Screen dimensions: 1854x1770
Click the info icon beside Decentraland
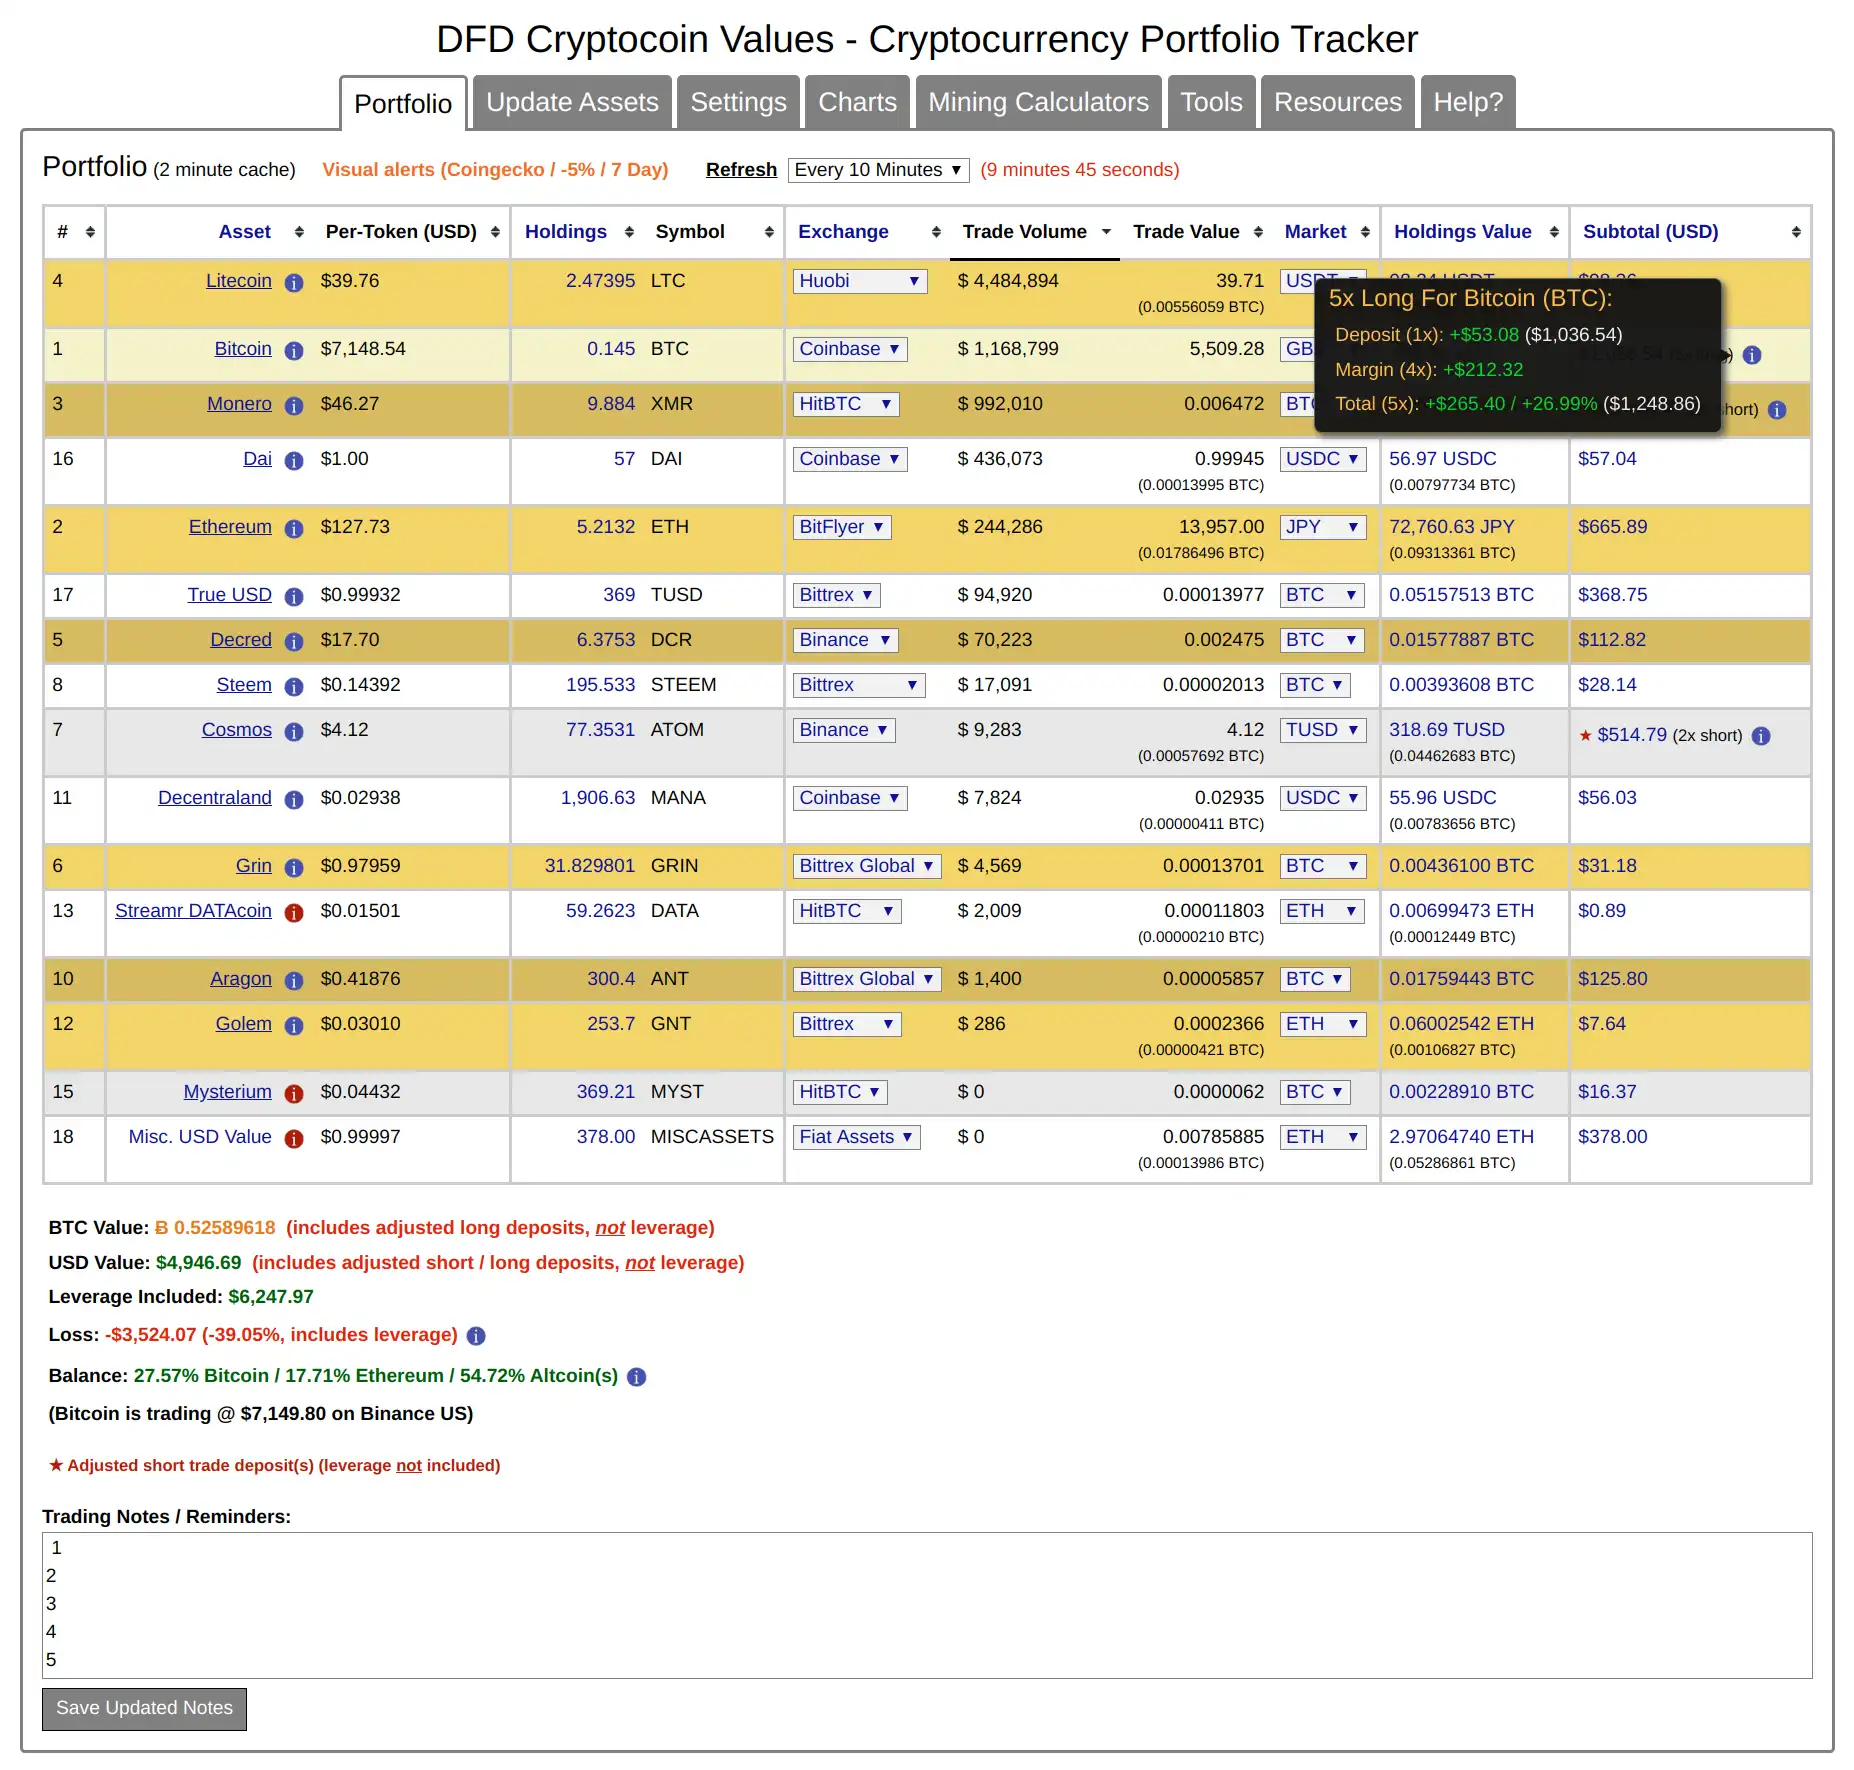(x=294, y=800)
